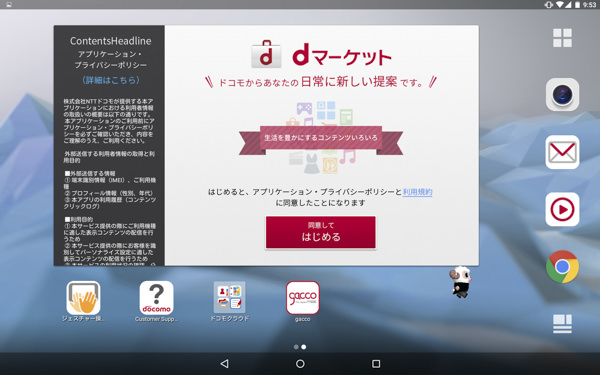Tap the image notification icon in status bar
The height and width of the screenshot is (375, 600).
click(x=9, y=5)
